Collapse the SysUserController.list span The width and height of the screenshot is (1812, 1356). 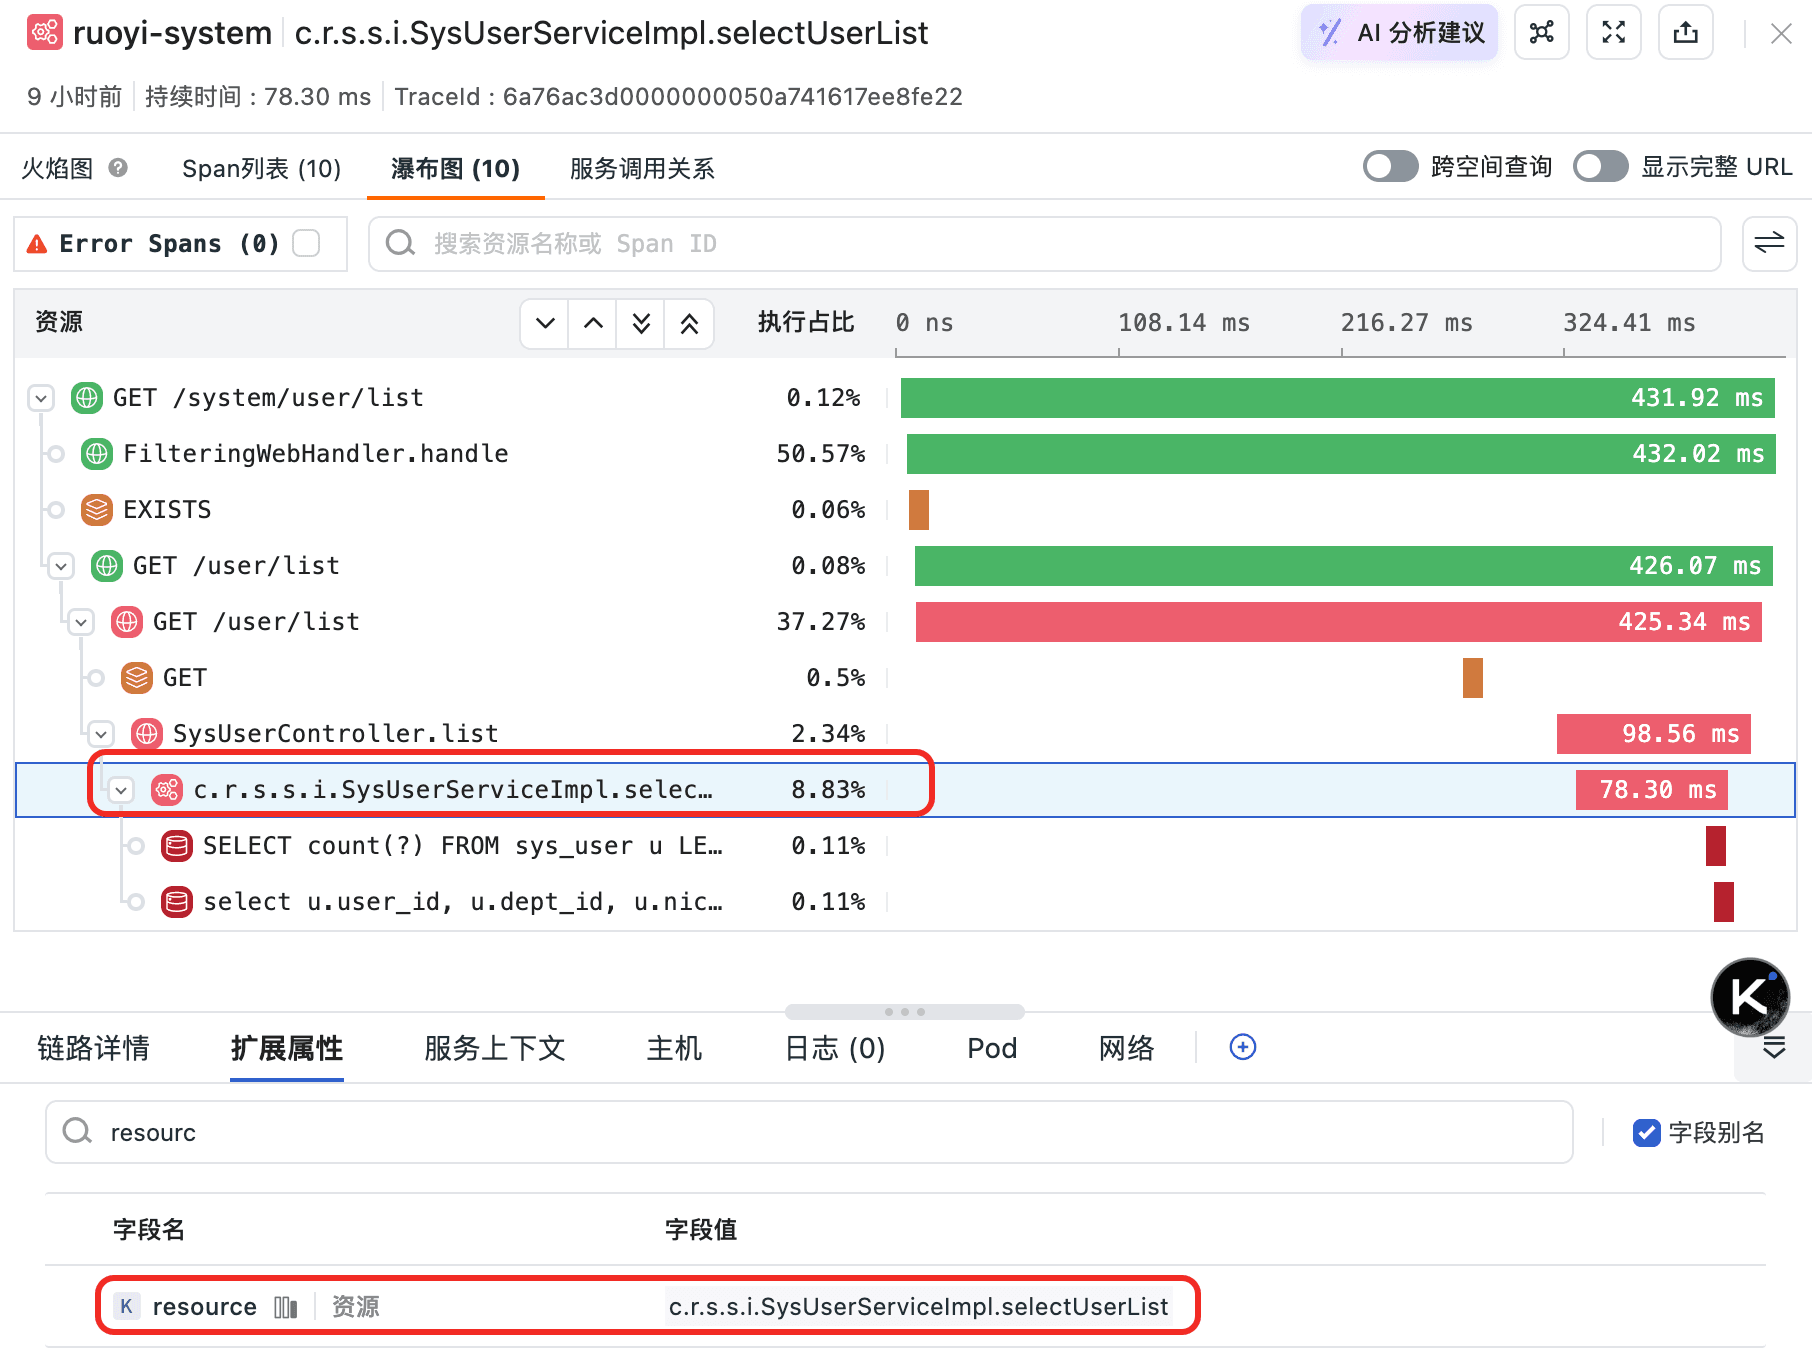click(101, 734)
